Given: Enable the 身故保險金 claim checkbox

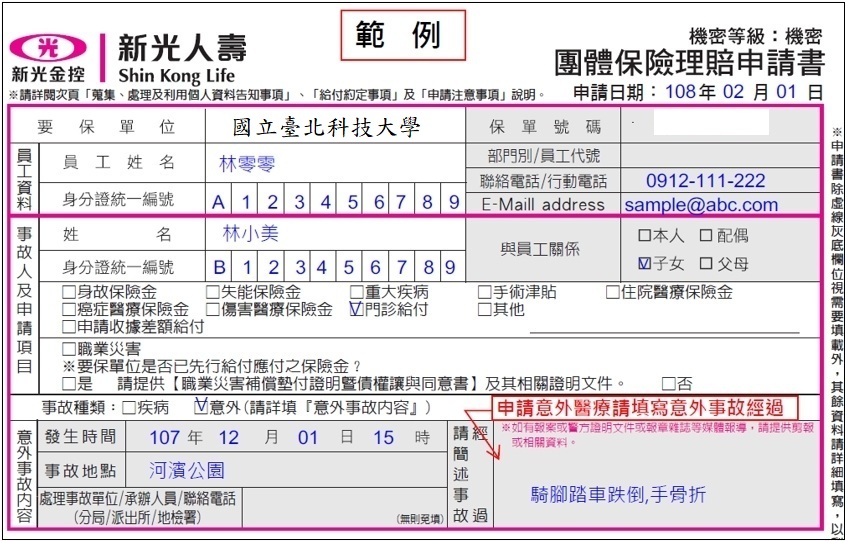Looking at the screenshot, I should [x=68, y=293].
